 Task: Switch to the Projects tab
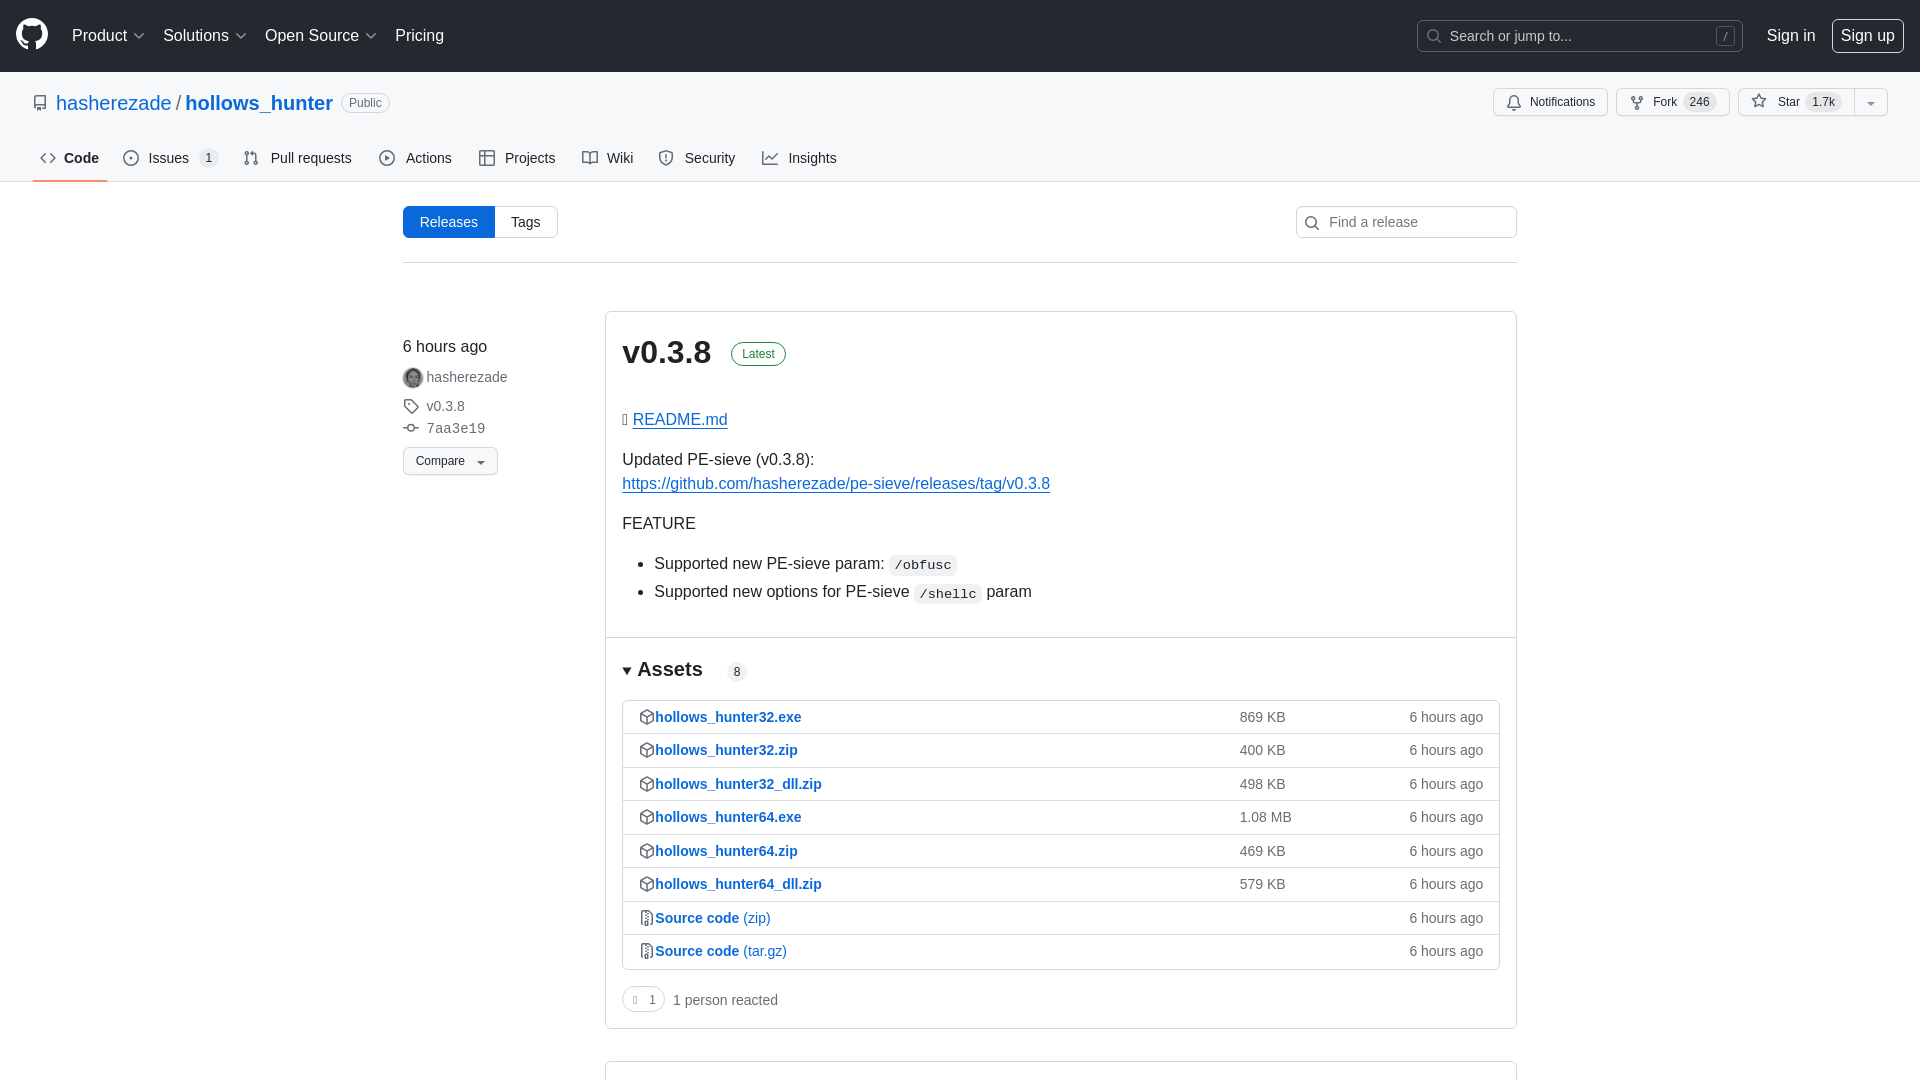click(x=517, y=158)
